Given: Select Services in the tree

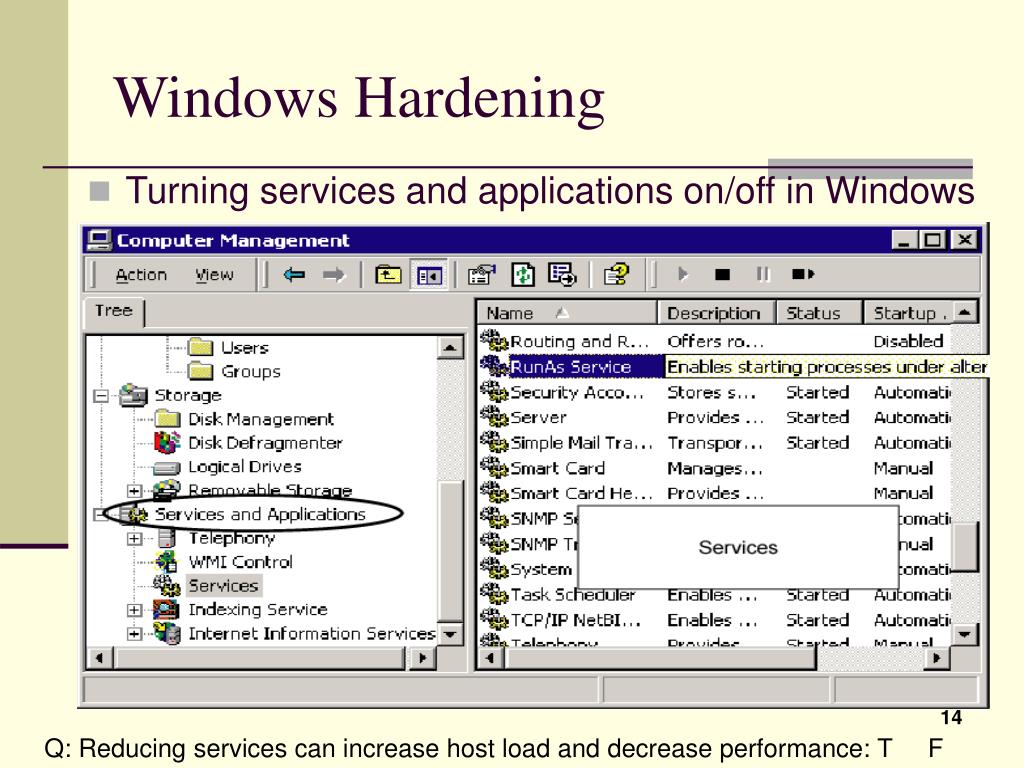Looking at the screenshot, I should (x=223, y=586).
